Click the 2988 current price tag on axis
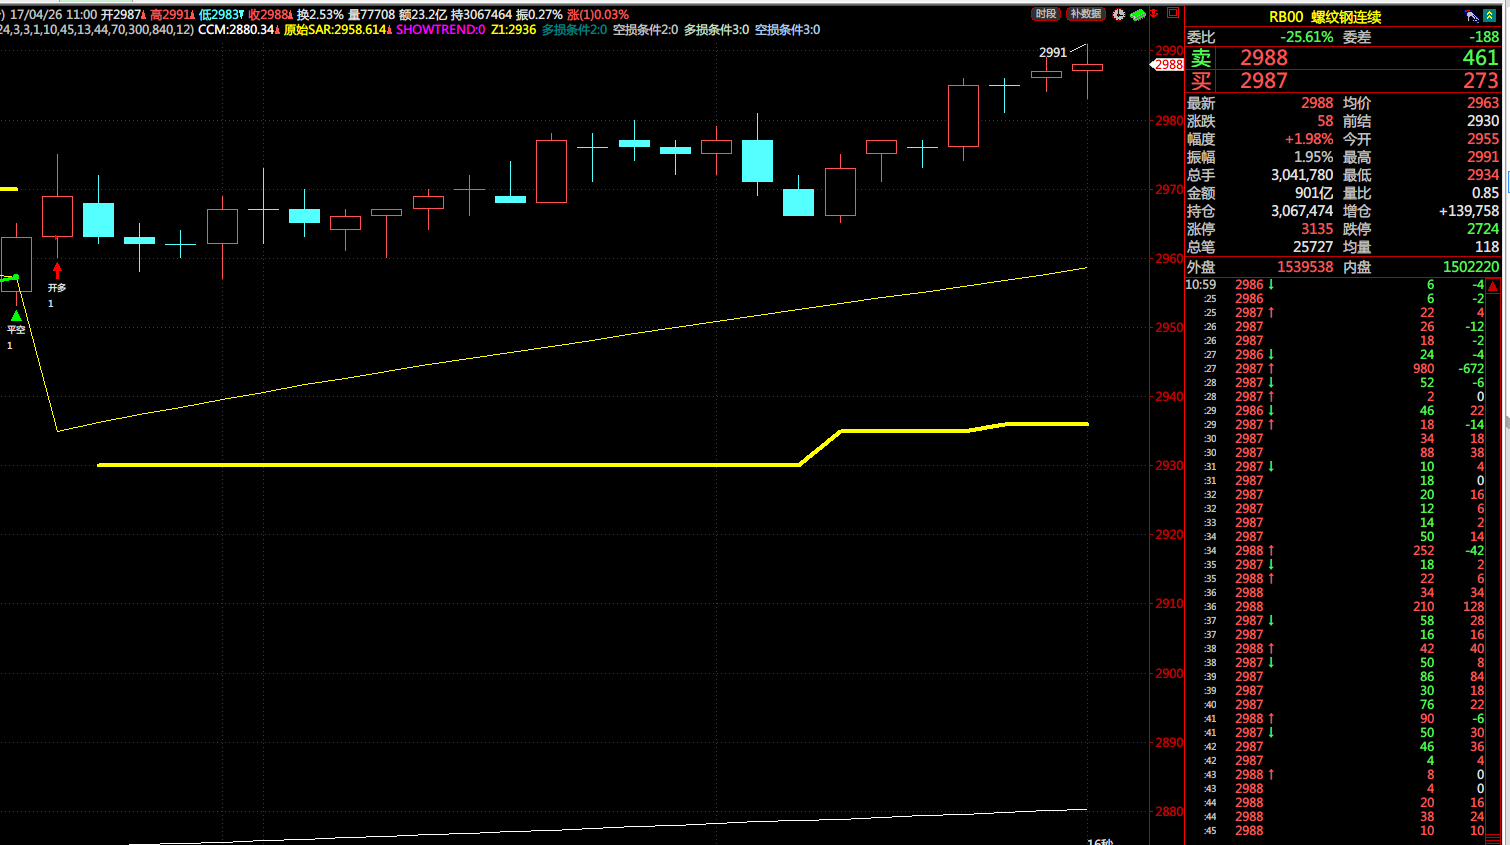Viewport: 1510px width, 845px height. pyautogui.click(x=1168, y=64)
